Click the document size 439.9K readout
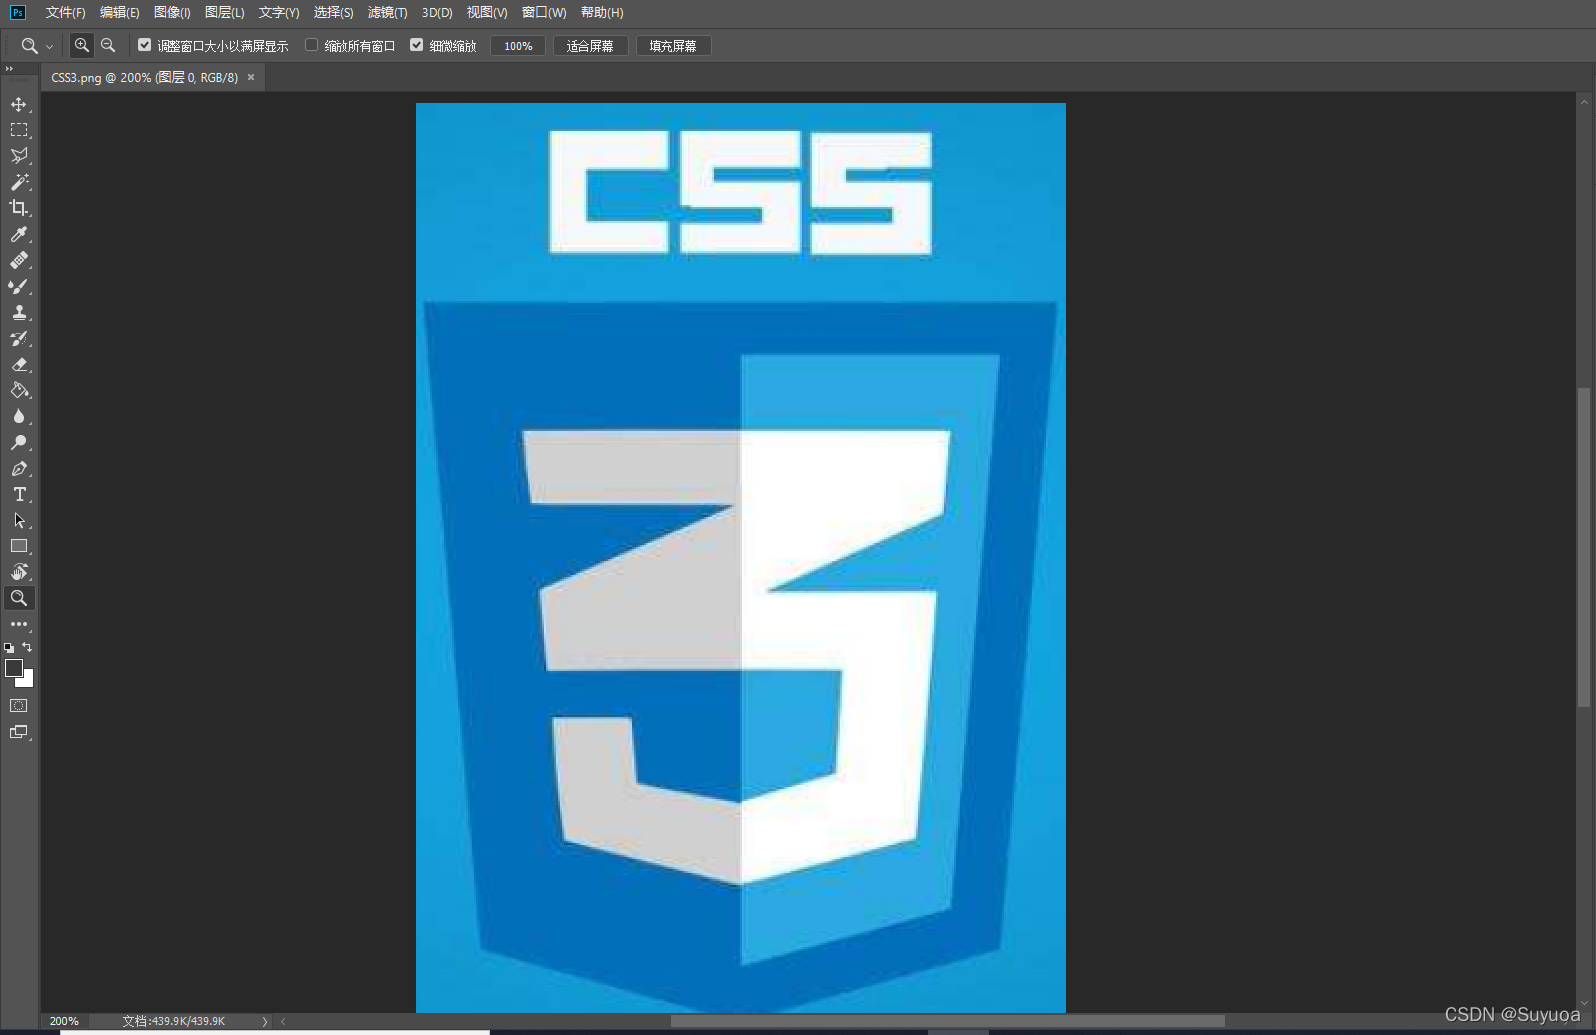The height and width of the screenshot is (1035, 1596). [174, 1021]
